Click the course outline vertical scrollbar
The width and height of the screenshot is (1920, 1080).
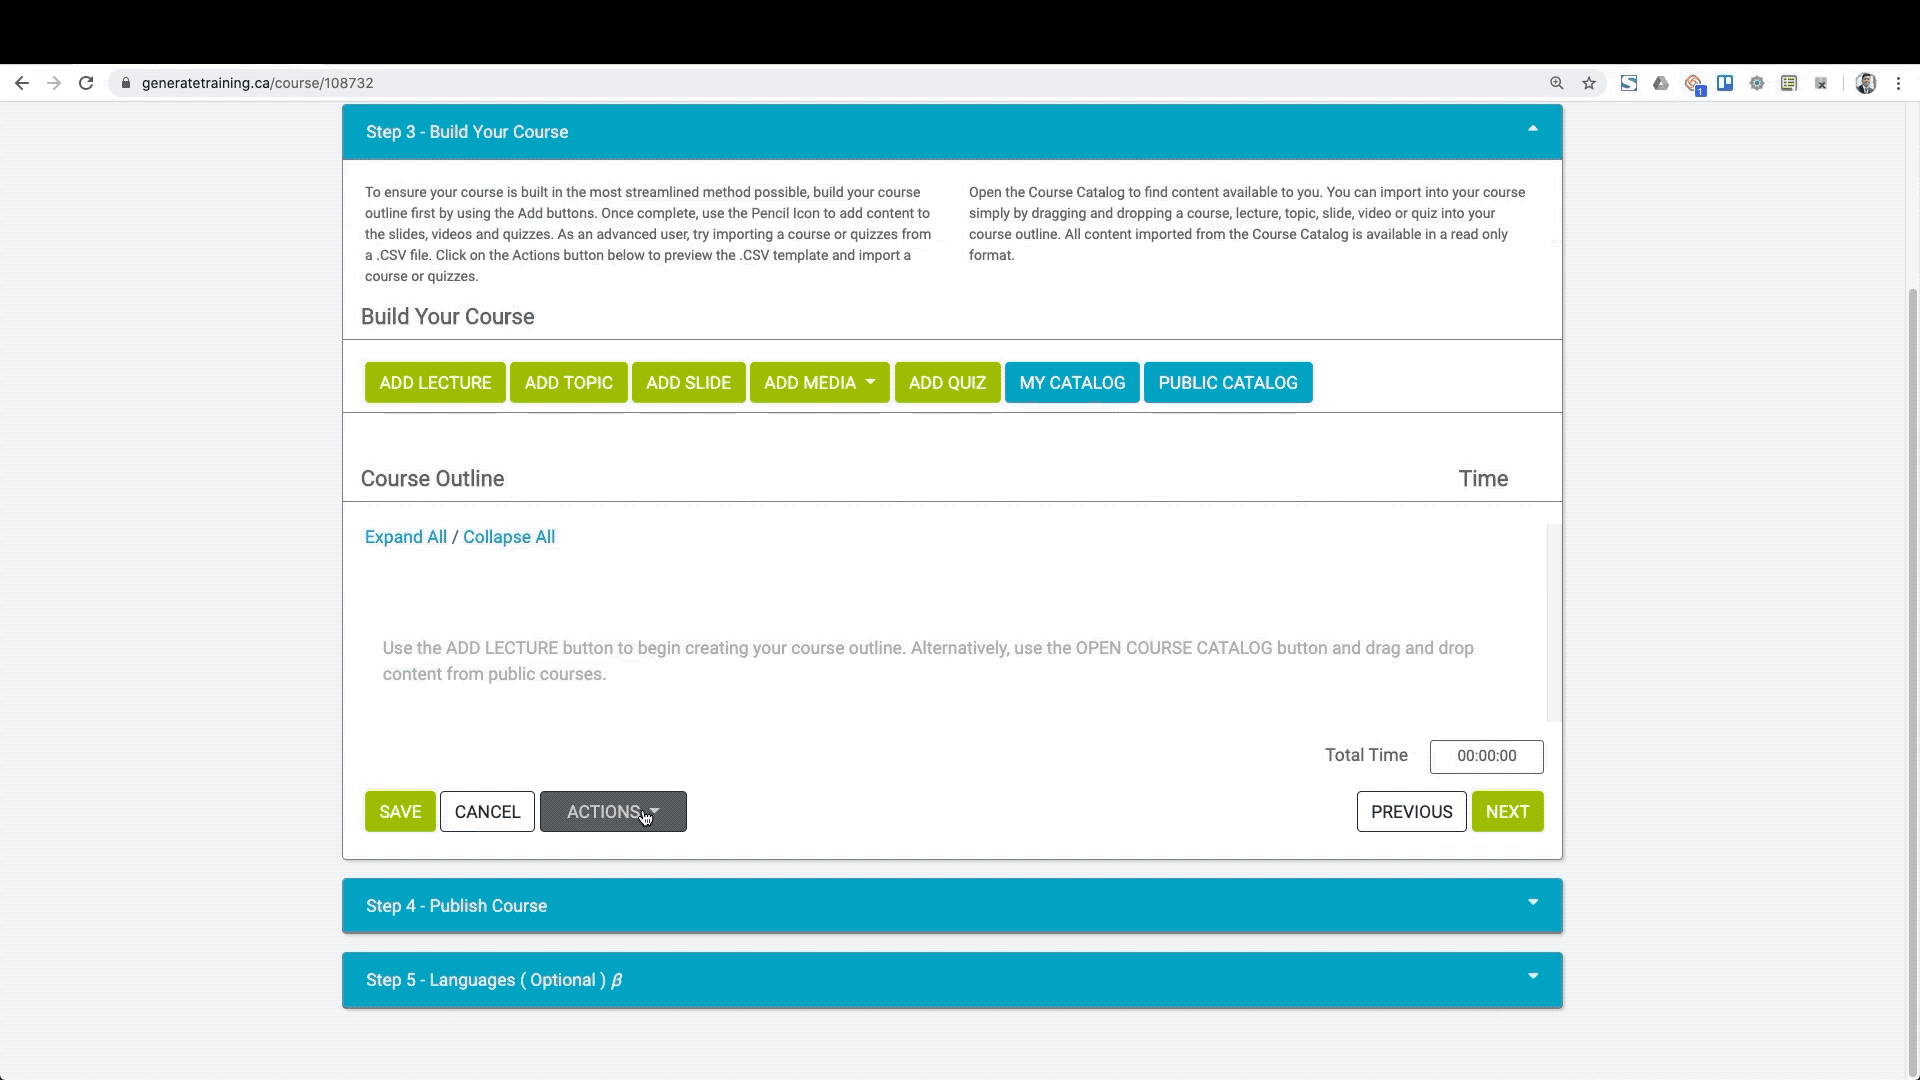[x=1553, y=623]
